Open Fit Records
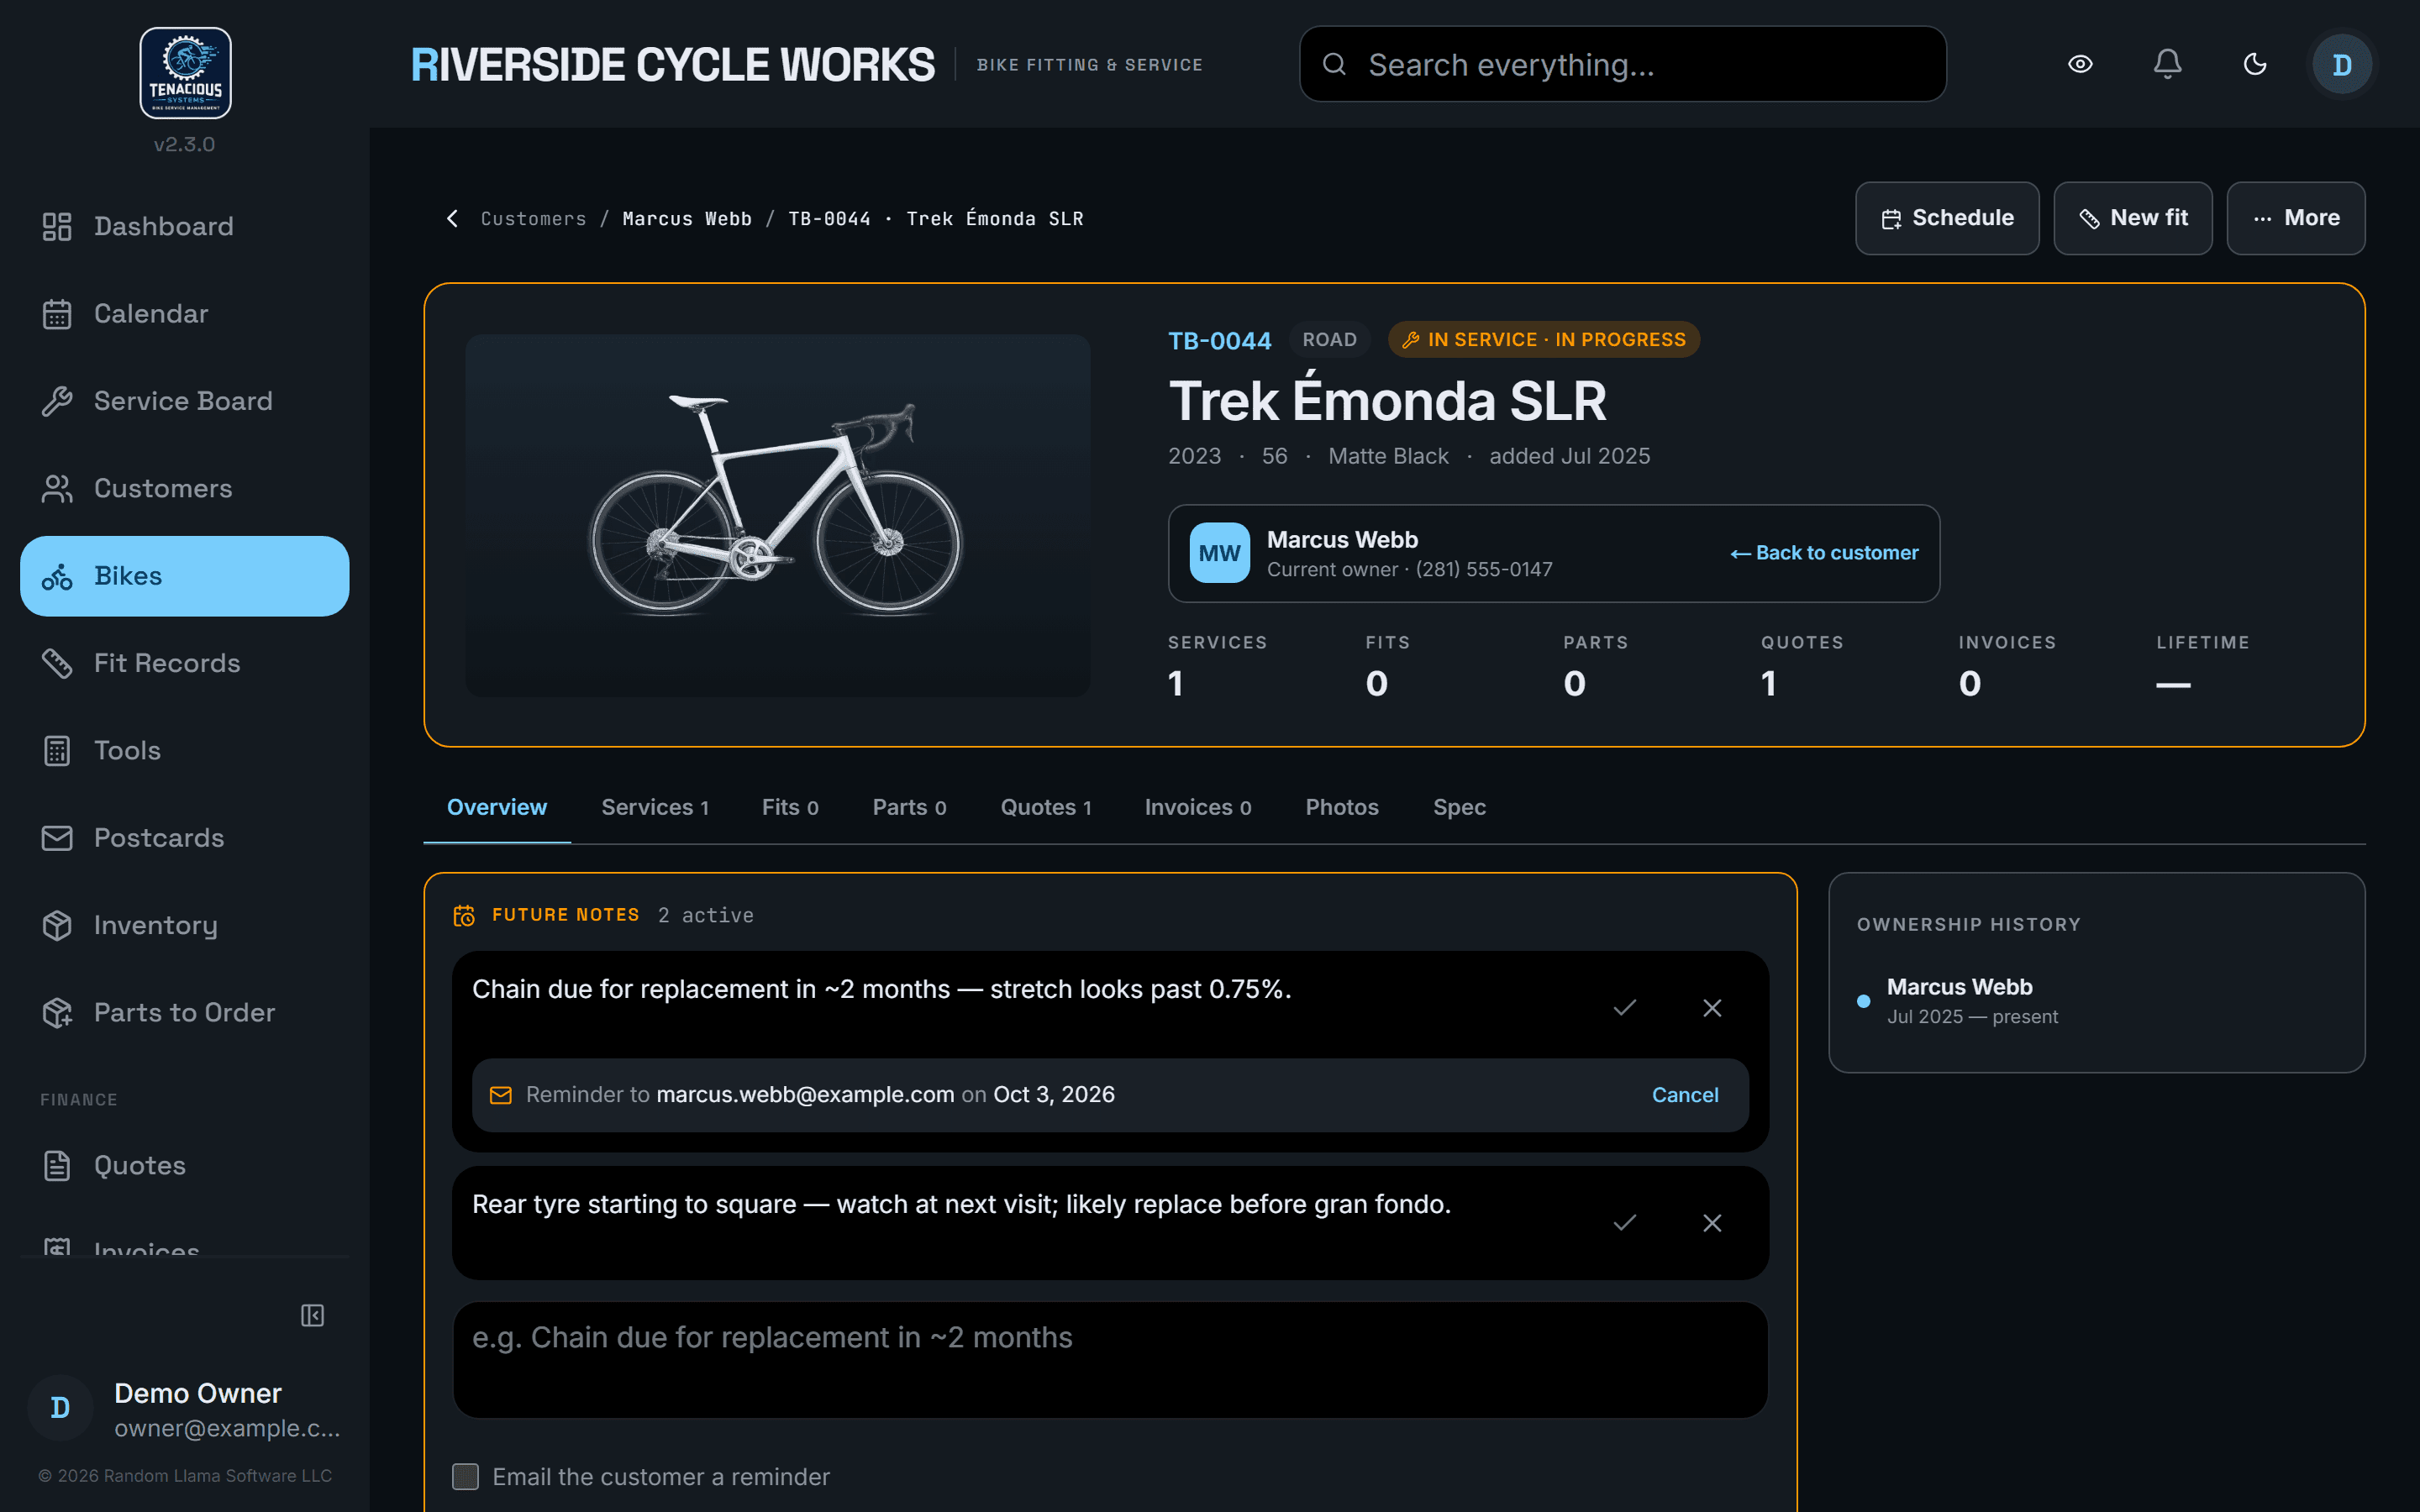The image size is (2420, 1512). [x=184, y=663]
